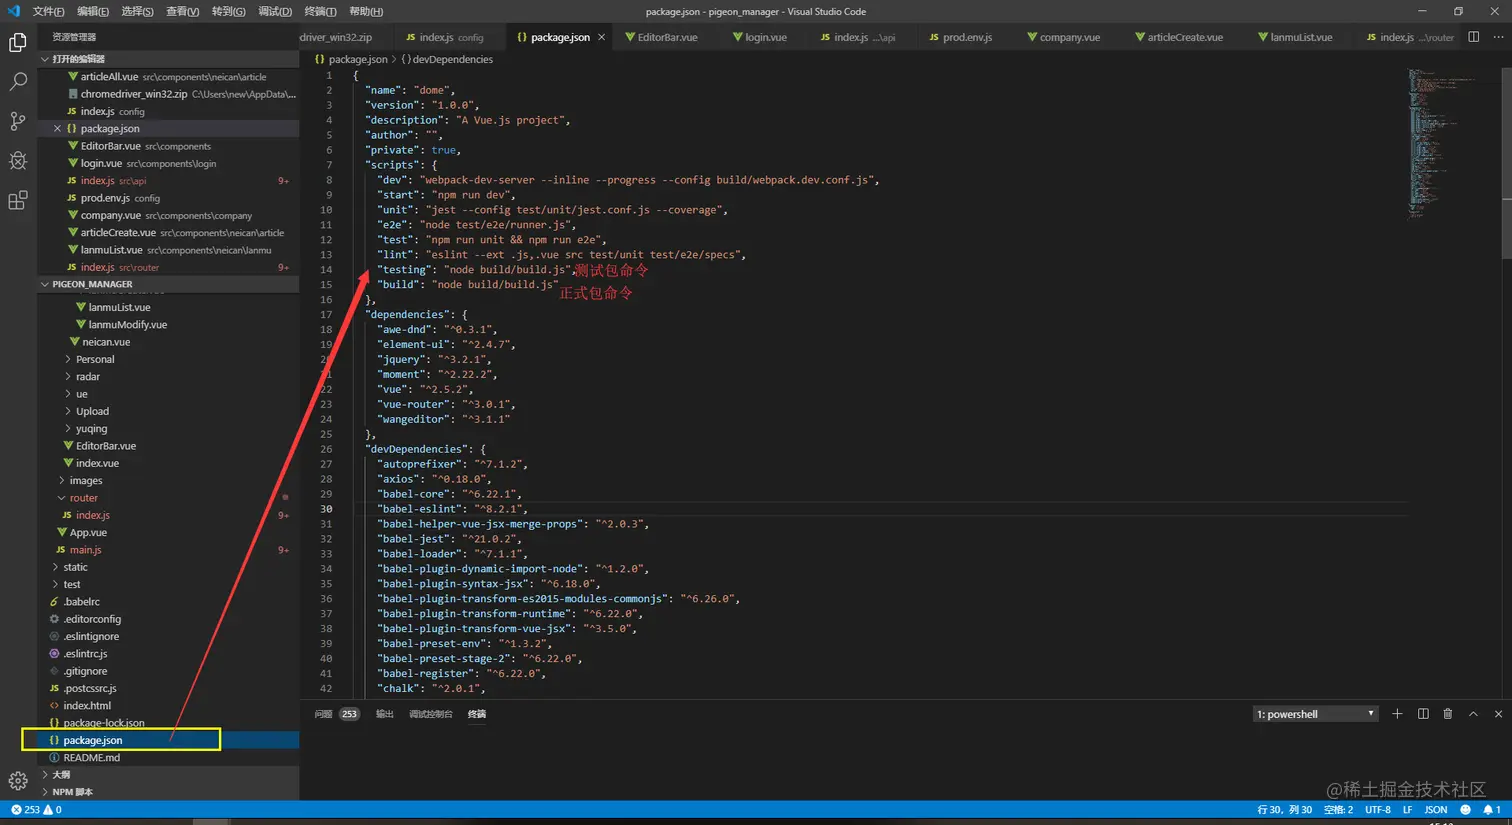Show the 输出 panel tab

[x=384, y=714]
